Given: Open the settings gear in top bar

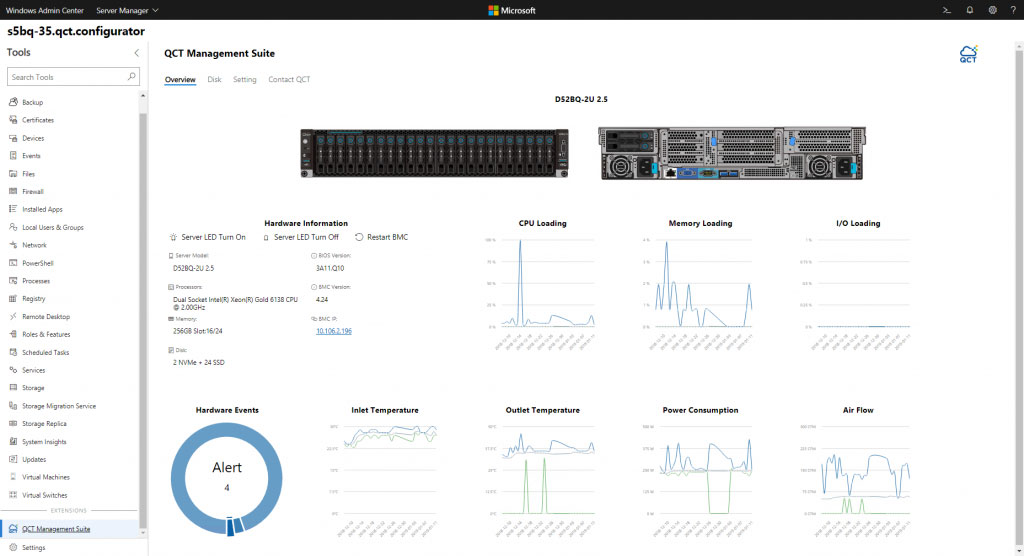Looking at the screenshot, I should pos(992,10).
